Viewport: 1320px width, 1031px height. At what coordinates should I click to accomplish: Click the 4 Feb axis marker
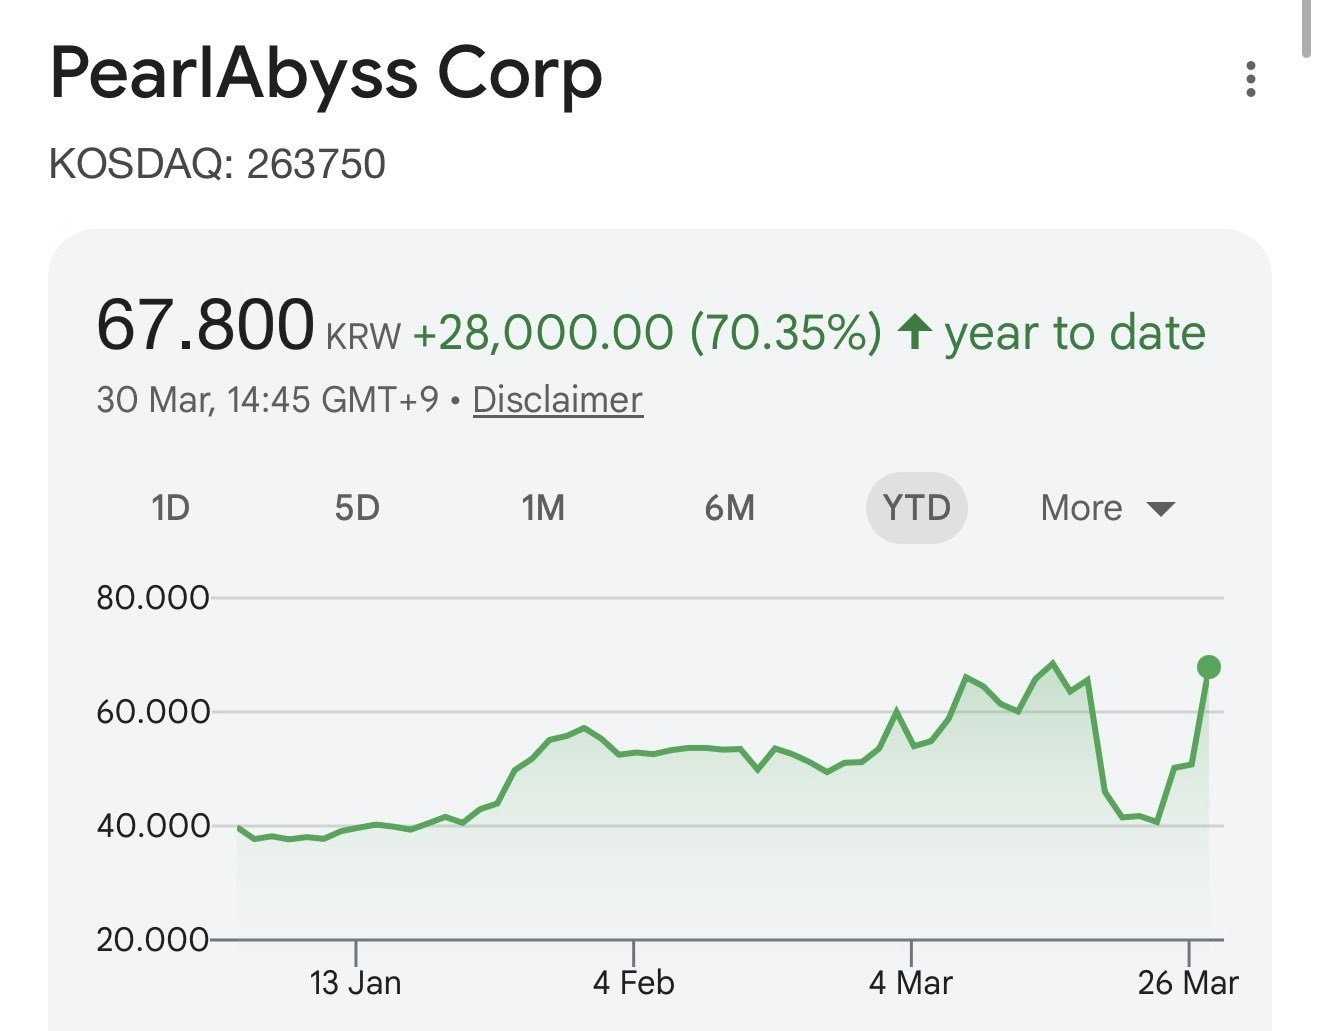click(x=633, y=982)
